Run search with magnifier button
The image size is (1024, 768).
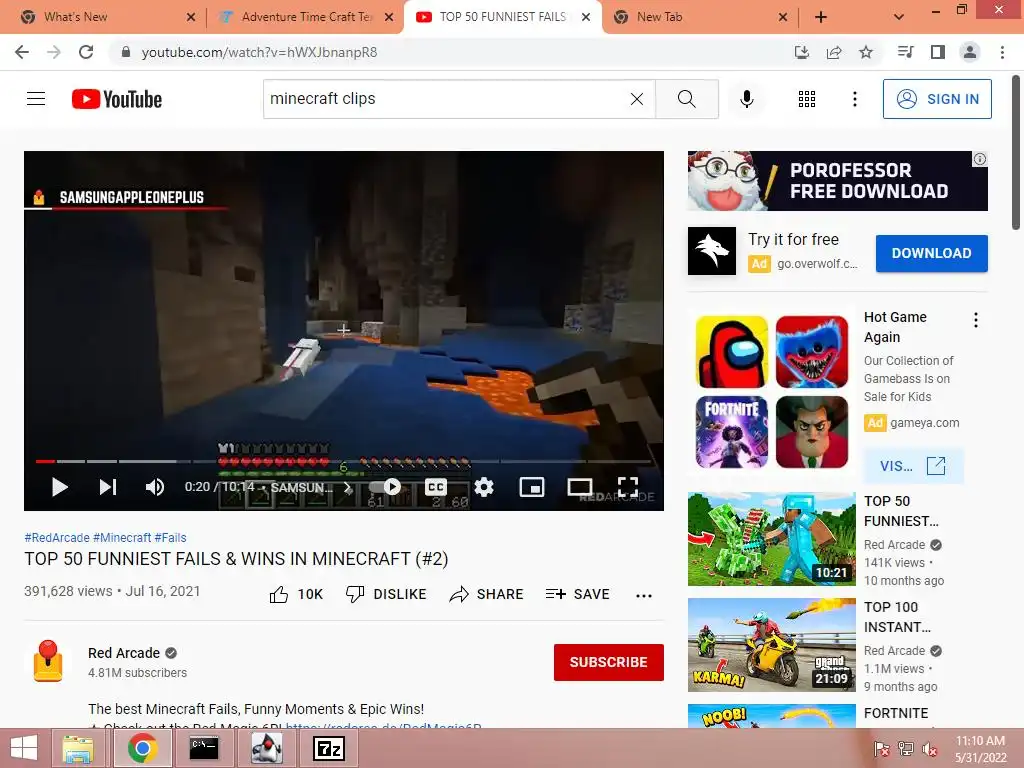click(x=686, y=99)
